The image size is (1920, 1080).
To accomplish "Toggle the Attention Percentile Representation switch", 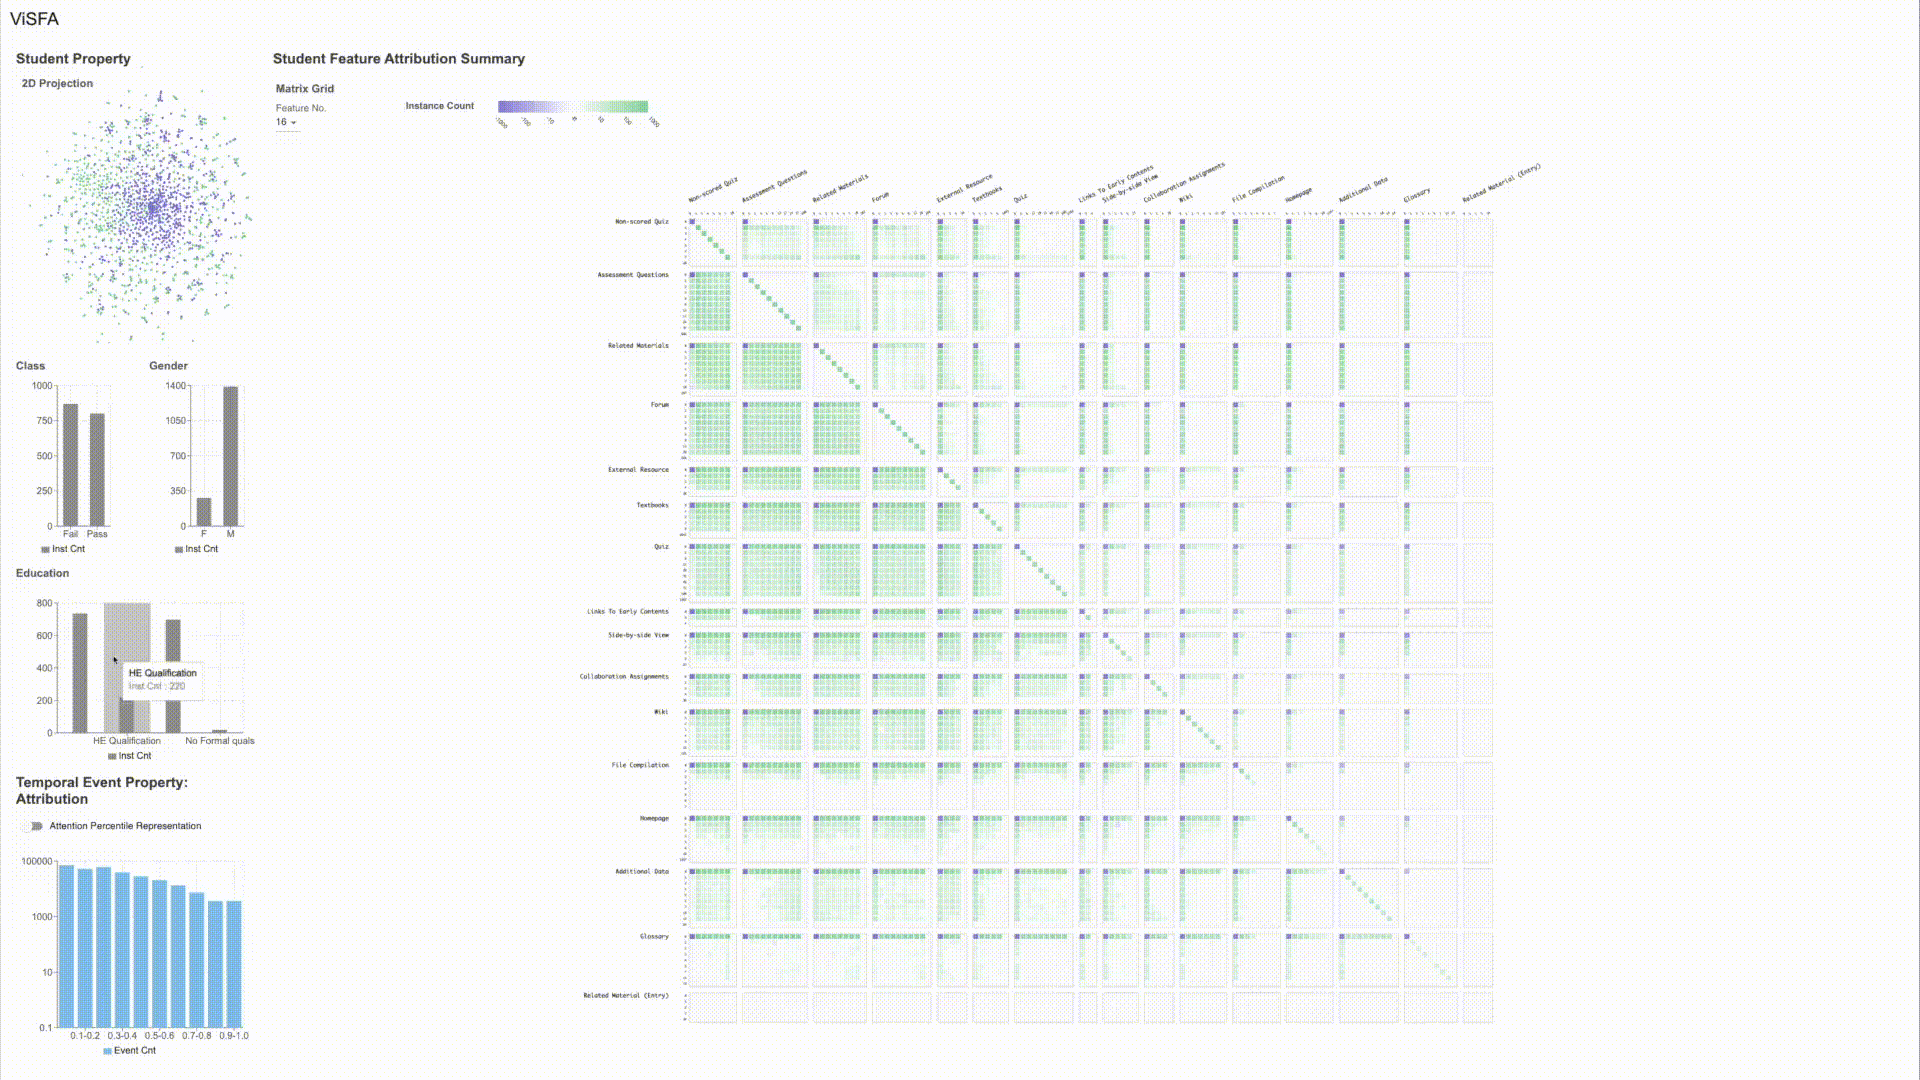I will pos(33,826).
